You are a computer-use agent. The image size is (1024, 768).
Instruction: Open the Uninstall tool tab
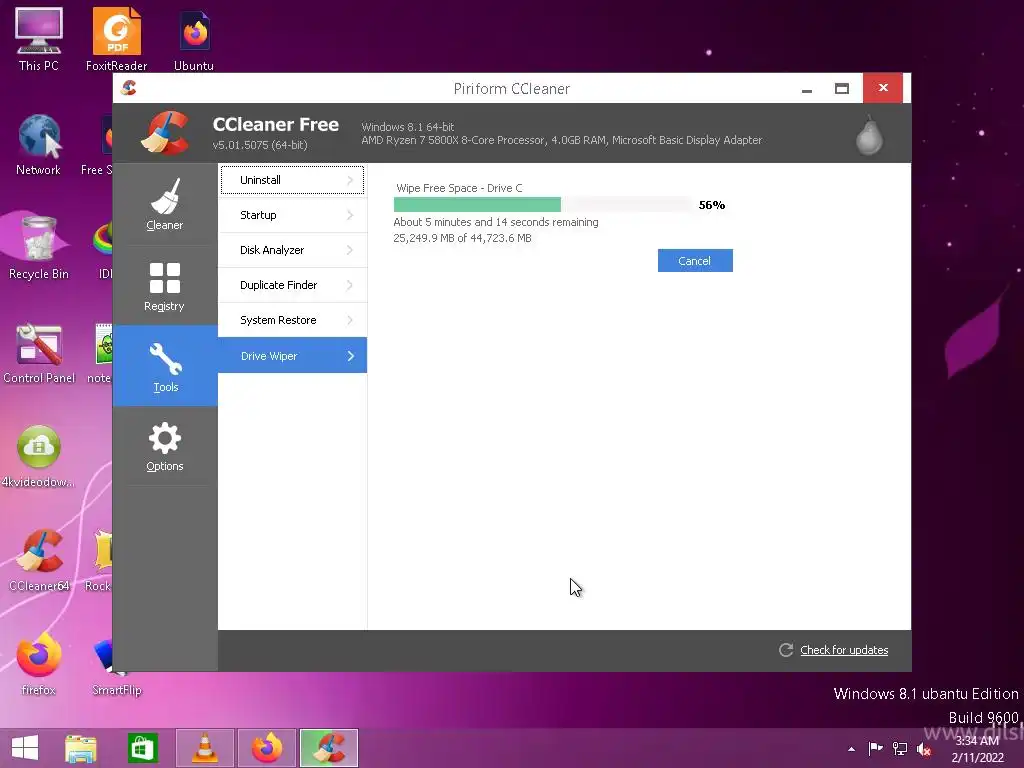coord(293,180)
